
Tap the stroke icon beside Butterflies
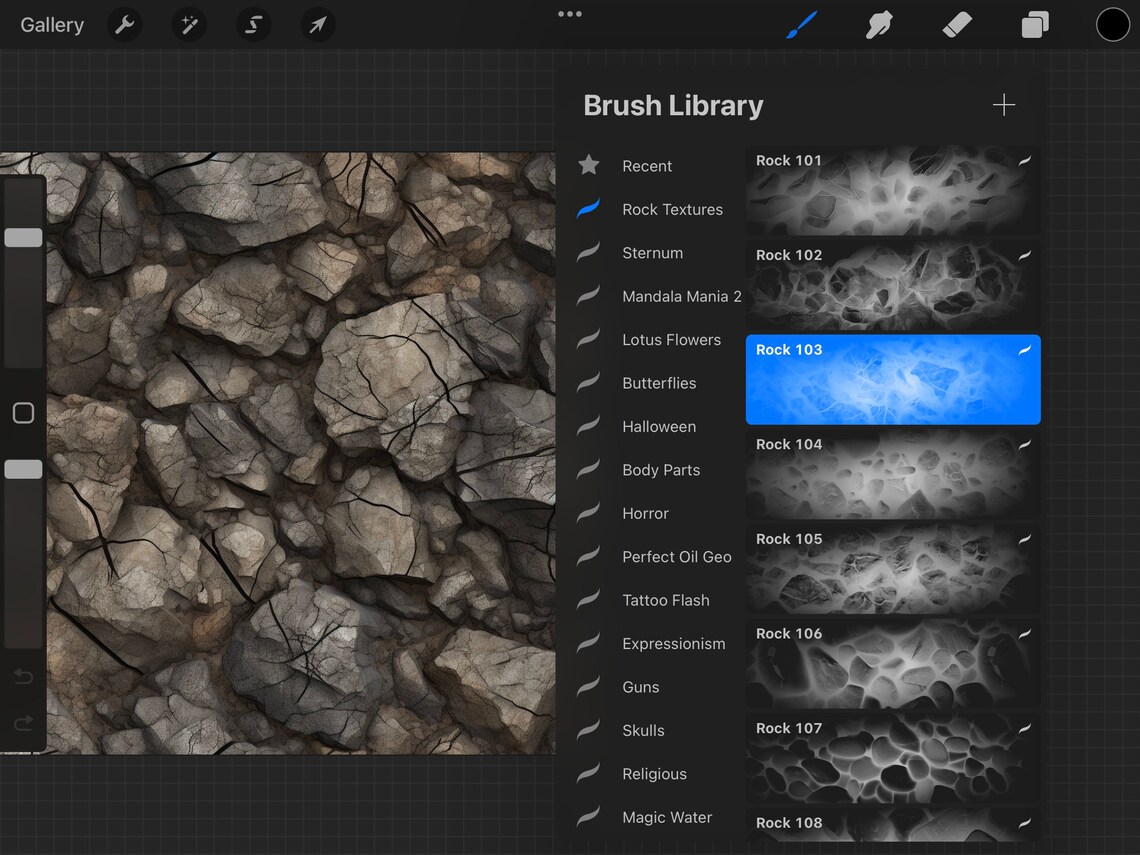(x=588, y=382)
